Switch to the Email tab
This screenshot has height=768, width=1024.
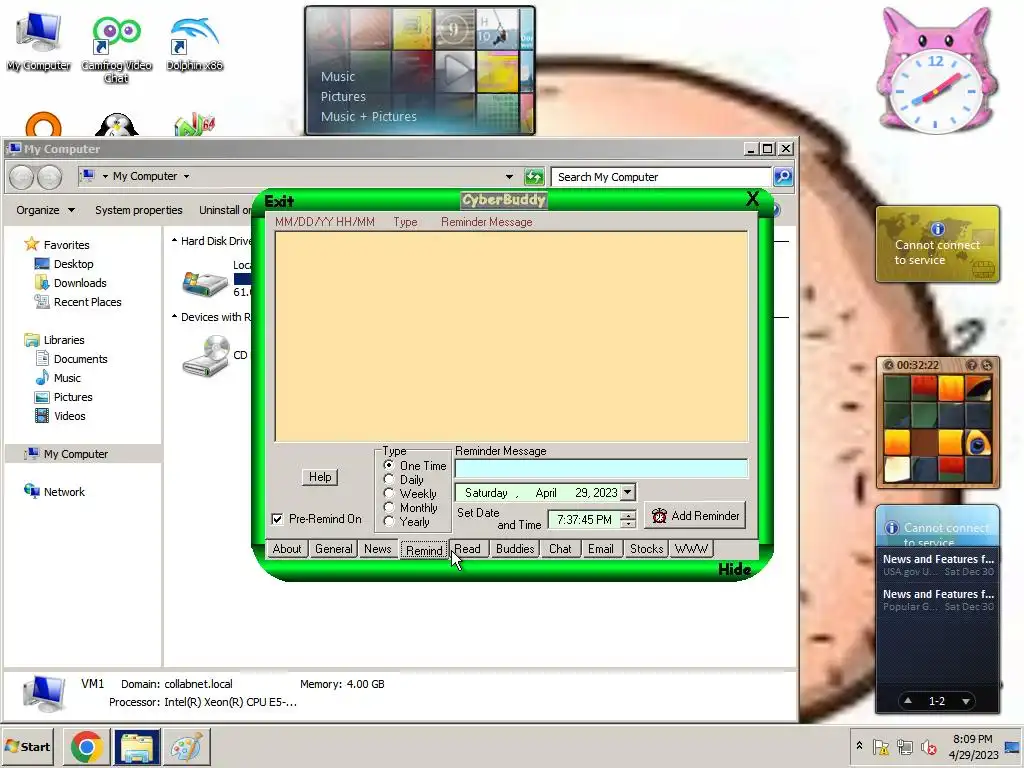coord(600,549)
